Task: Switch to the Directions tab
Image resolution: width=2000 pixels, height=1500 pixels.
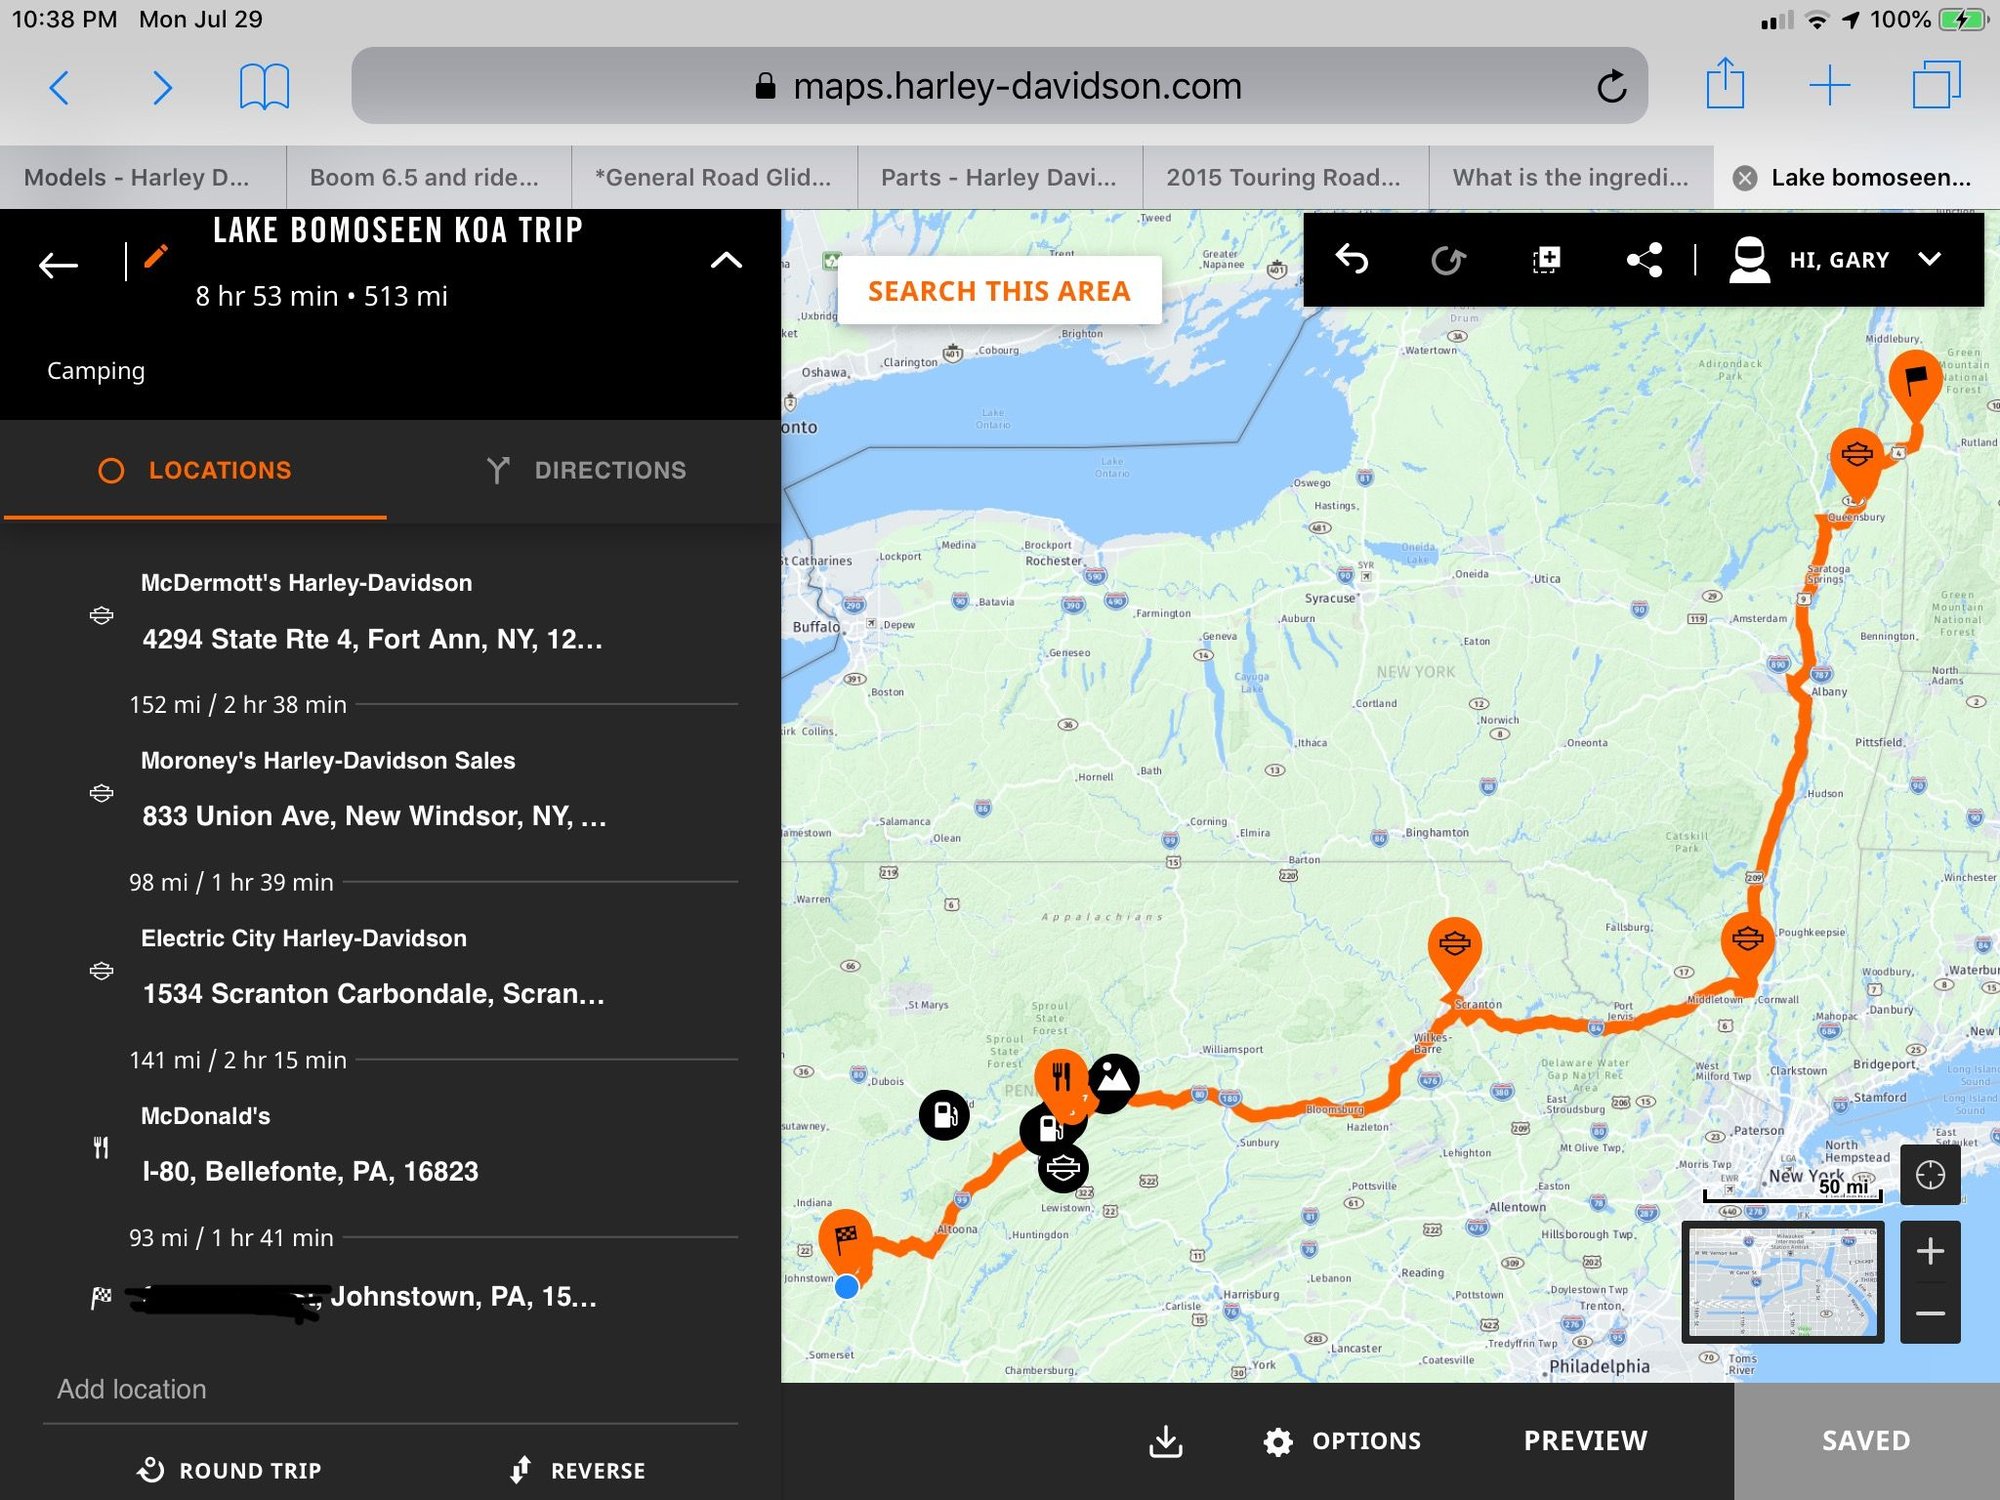Action: point(586,470)
